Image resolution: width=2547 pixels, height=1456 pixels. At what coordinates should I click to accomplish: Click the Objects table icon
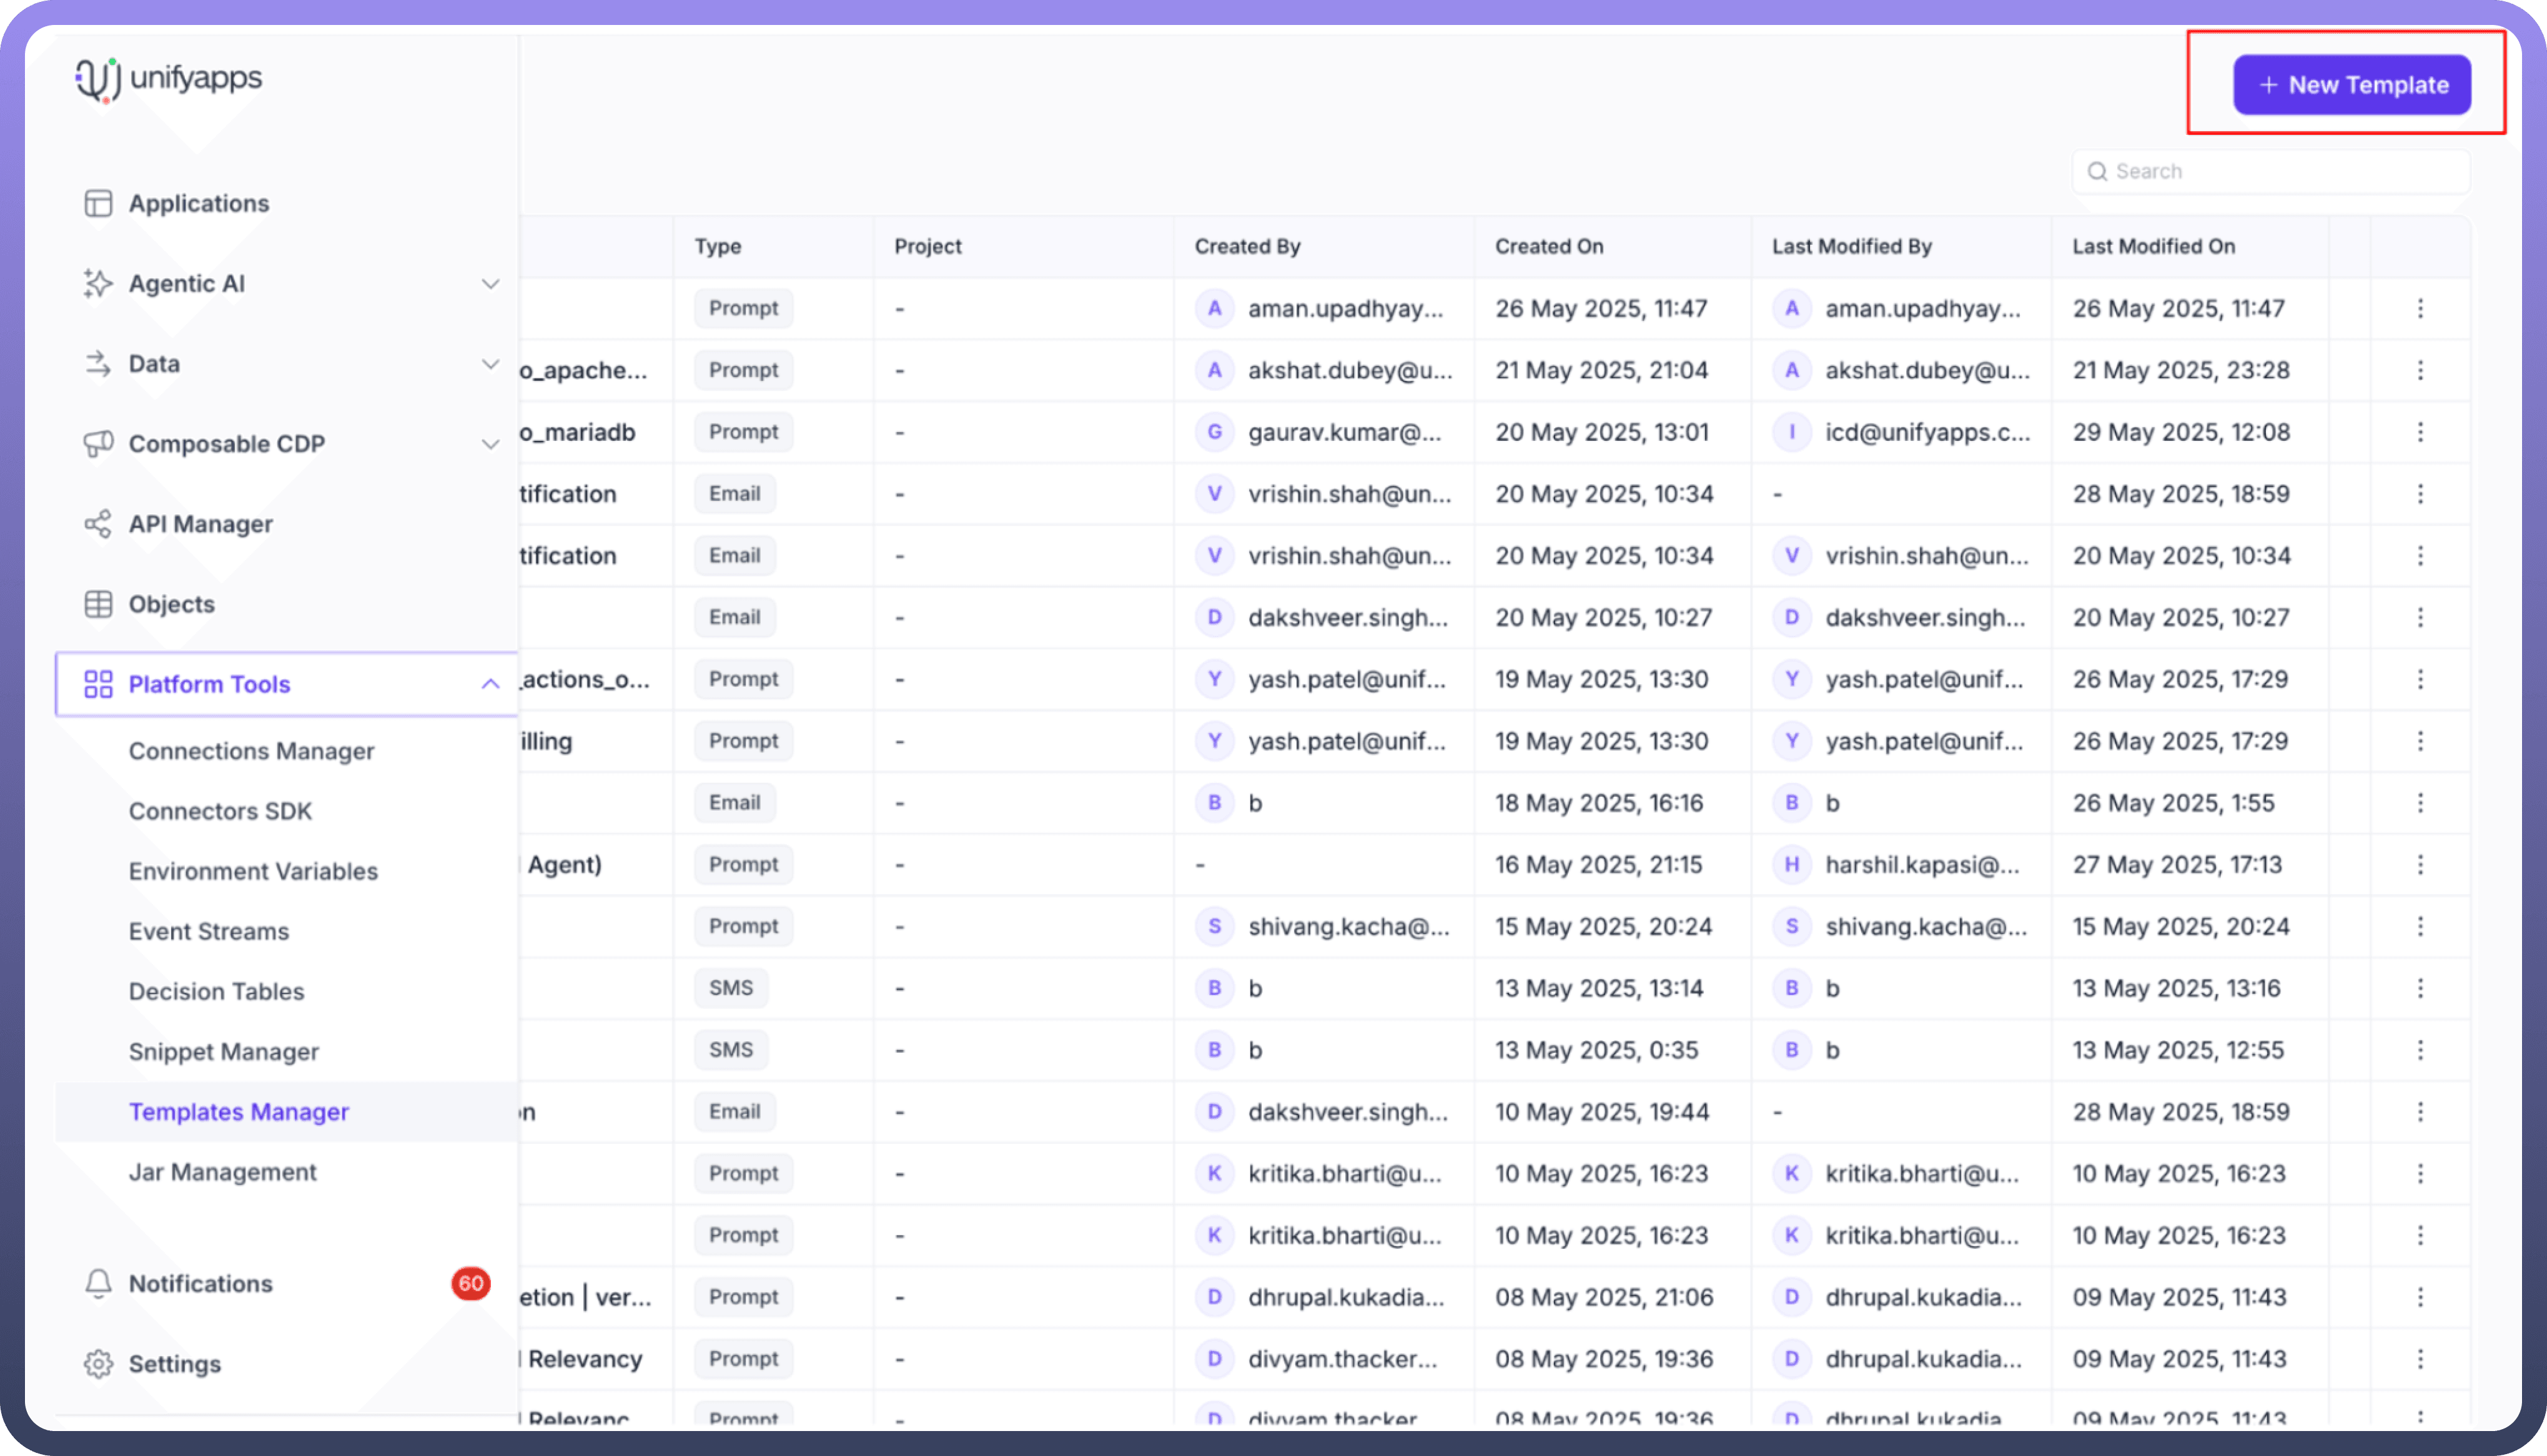[98, 604]
